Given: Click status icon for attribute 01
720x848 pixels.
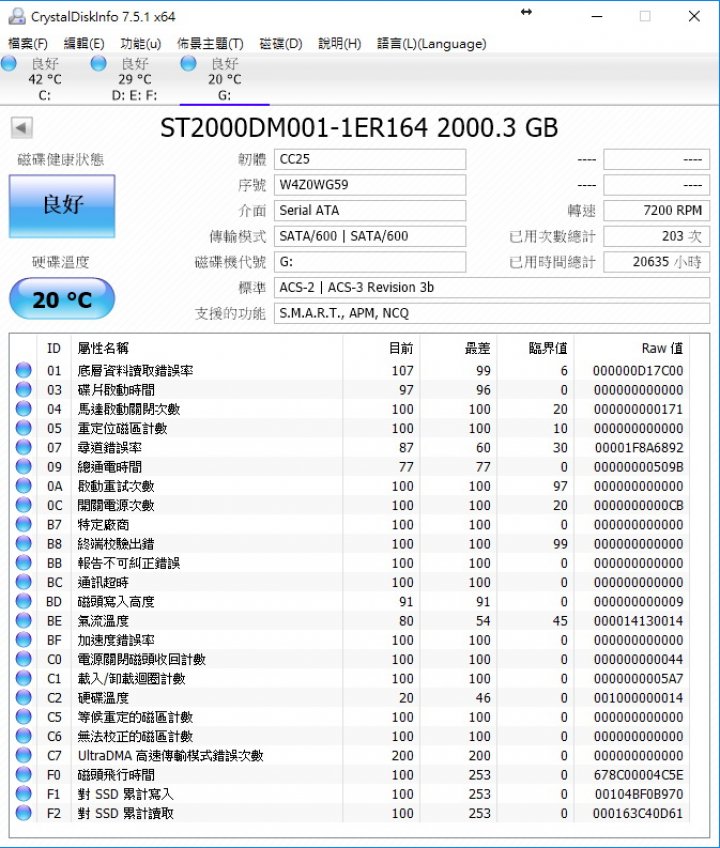Looking at the screenshot, I should (x=23, y=370).
